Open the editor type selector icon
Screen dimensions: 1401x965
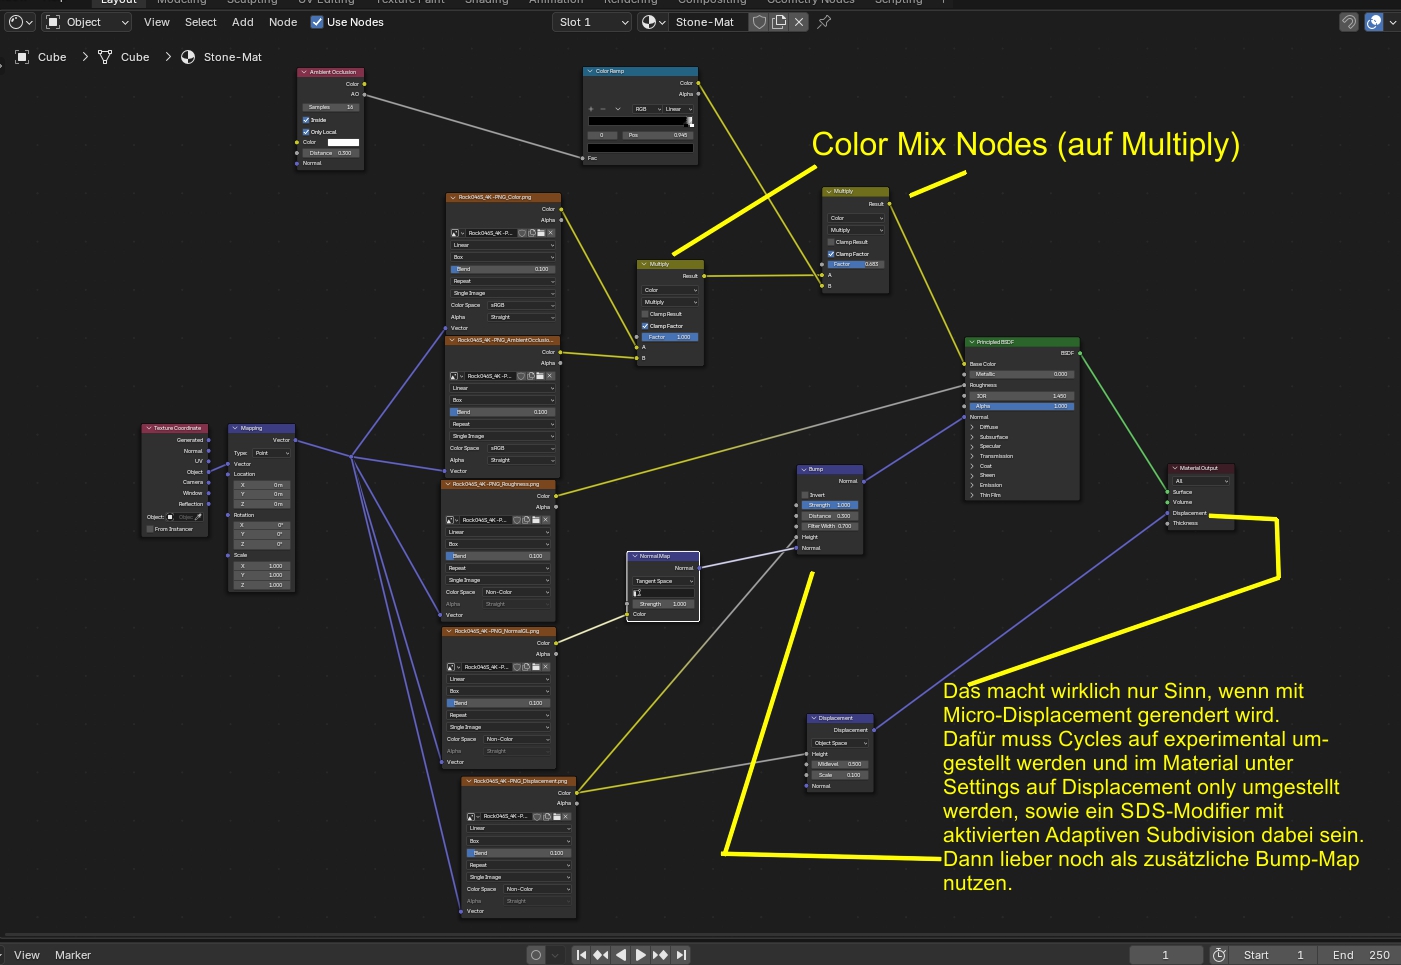20,22
